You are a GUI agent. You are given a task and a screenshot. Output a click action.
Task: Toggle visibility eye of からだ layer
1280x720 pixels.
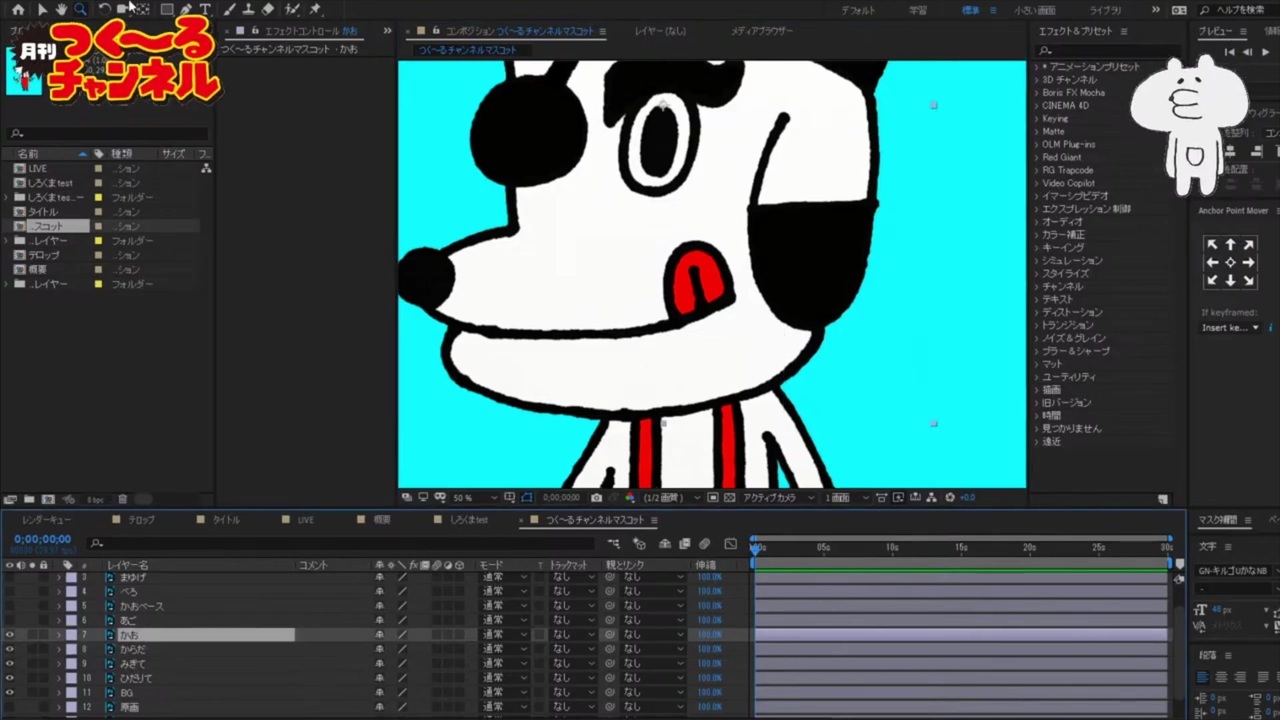click(x=10, y=649)
